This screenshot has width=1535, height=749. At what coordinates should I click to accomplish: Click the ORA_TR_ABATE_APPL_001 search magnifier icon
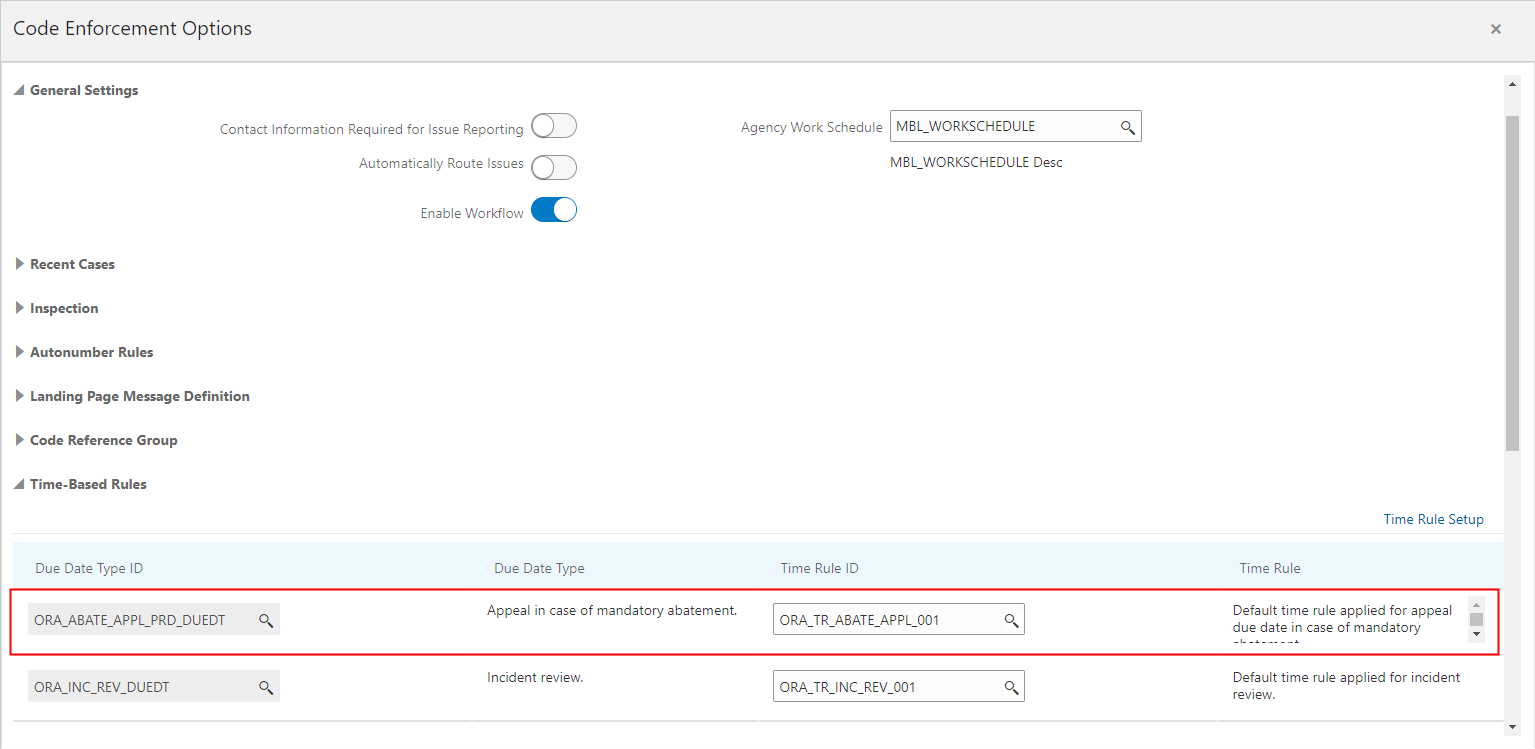[x=1011, y=620]
